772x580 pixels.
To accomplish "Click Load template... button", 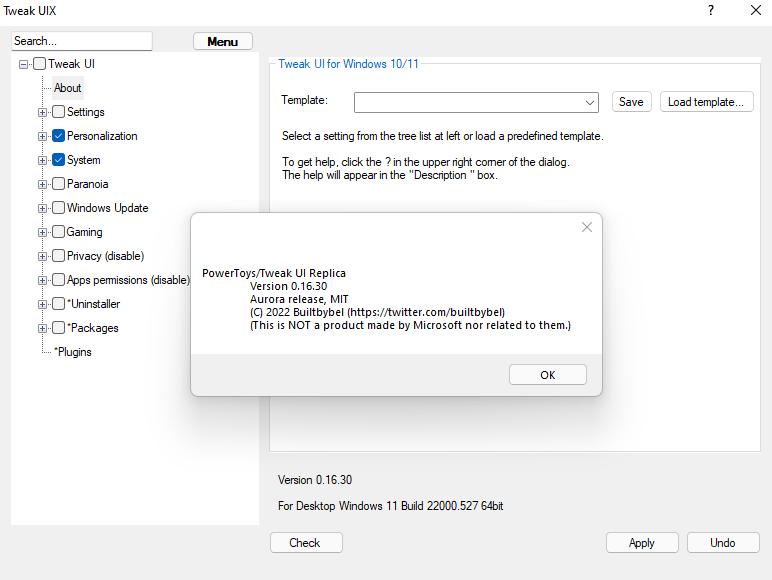I will tap(706, 102).
